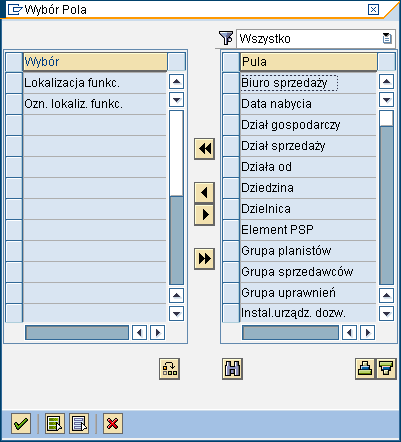Viewport: 401px width, 442px height.
Task: Toggle row selector for Lokalizacja funkc.
Action: pos(14,83)
